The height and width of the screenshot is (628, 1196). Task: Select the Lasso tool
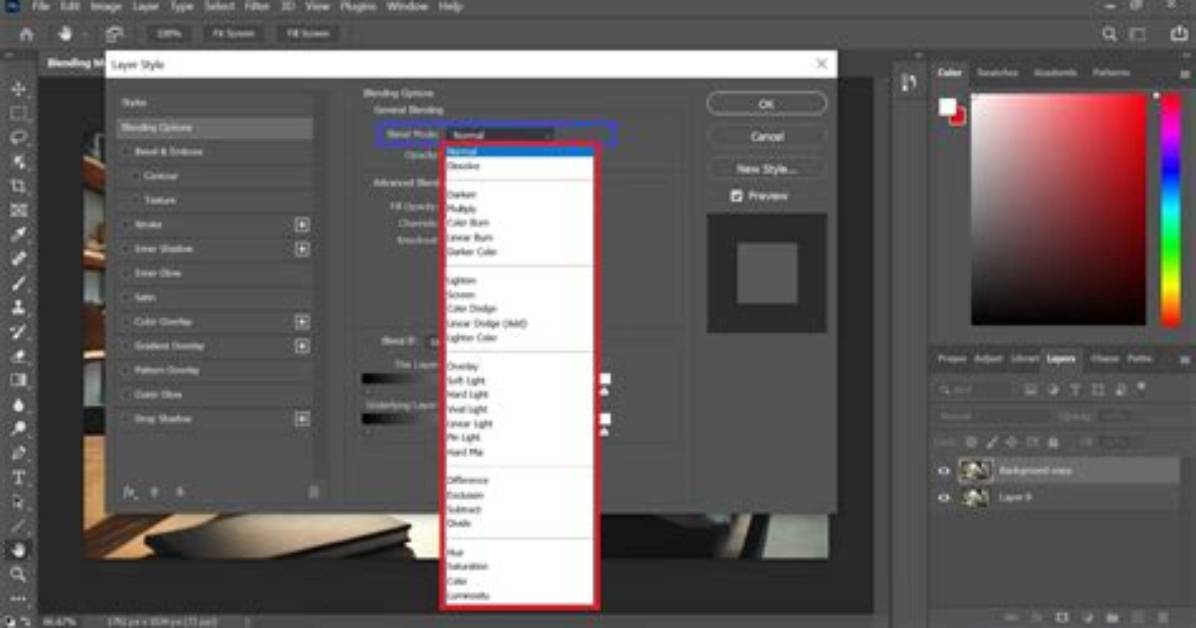pos(18,137)
